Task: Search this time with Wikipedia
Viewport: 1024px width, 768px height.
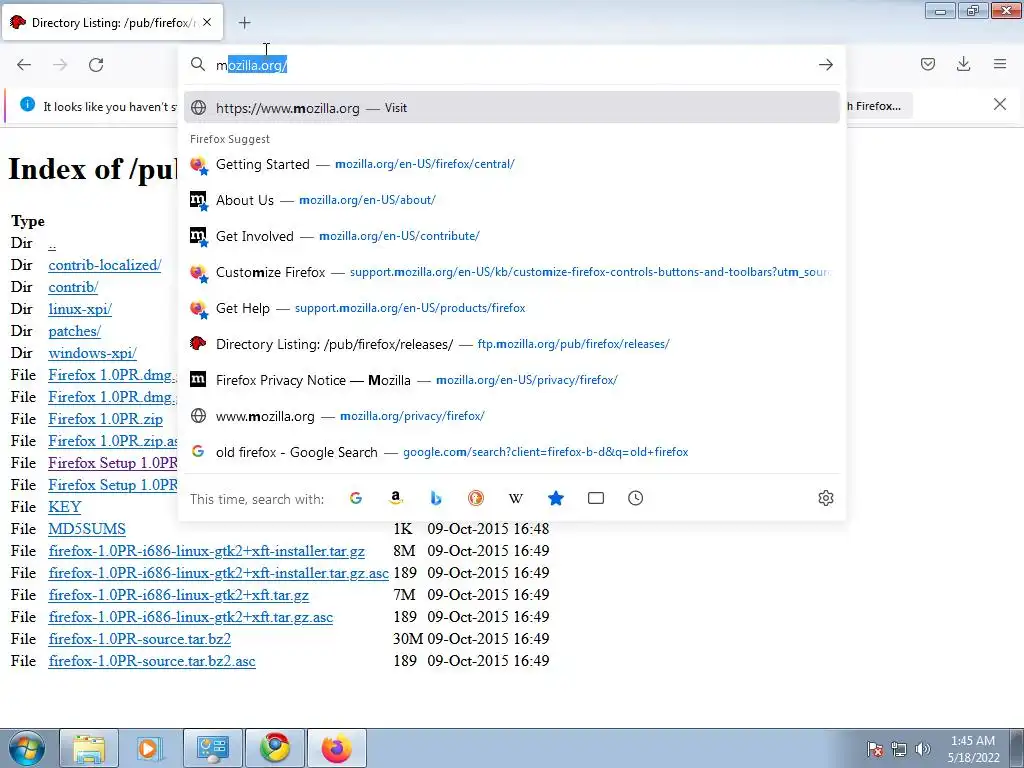Action: (x=515, y=498)
